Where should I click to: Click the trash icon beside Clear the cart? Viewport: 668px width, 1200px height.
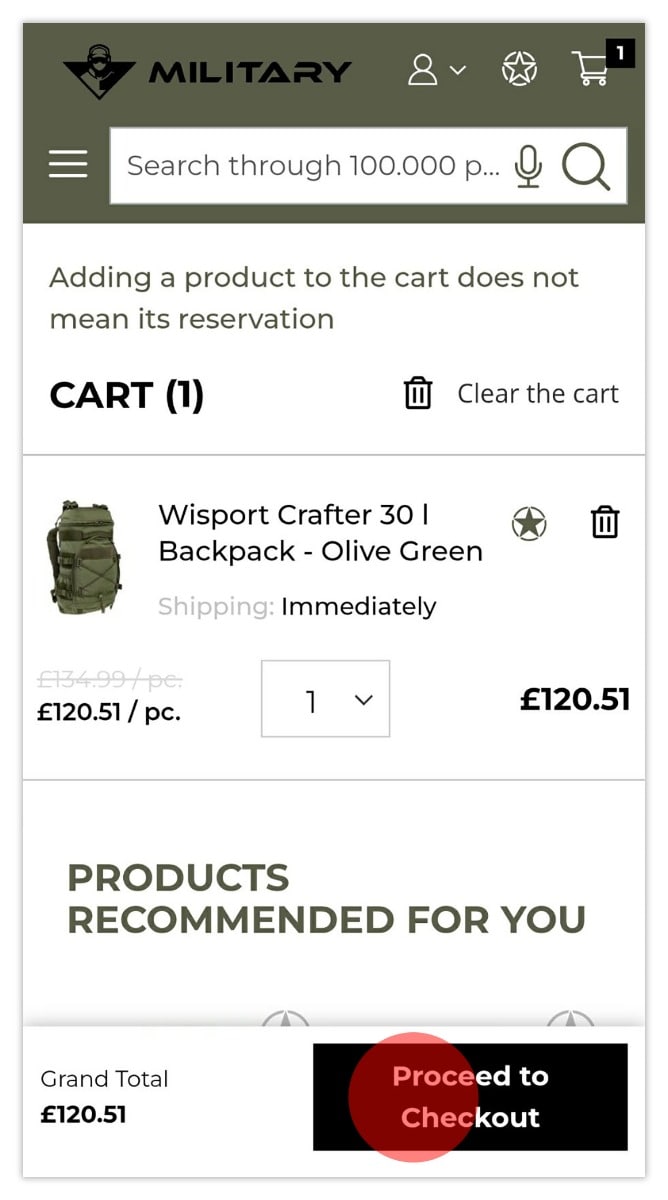tap(418, 393)
